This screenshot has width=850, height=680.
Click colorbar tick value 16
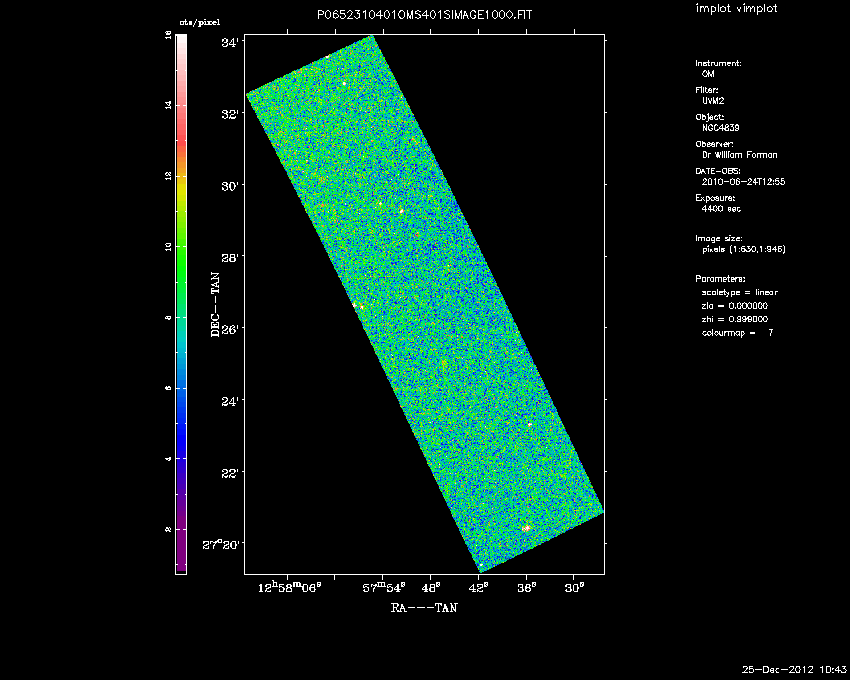click(168, 35)
